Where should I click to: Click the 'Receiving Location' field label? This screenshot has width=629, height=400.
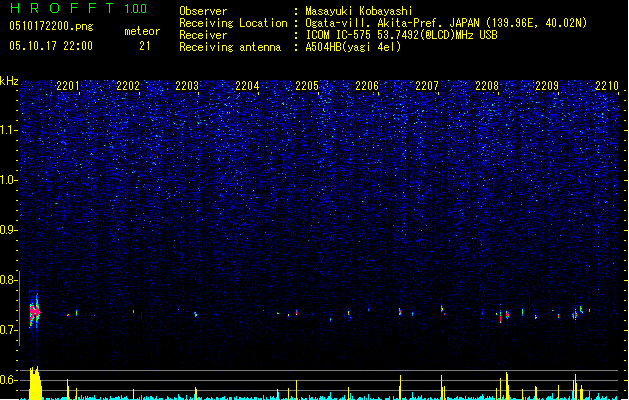point(233,23)
